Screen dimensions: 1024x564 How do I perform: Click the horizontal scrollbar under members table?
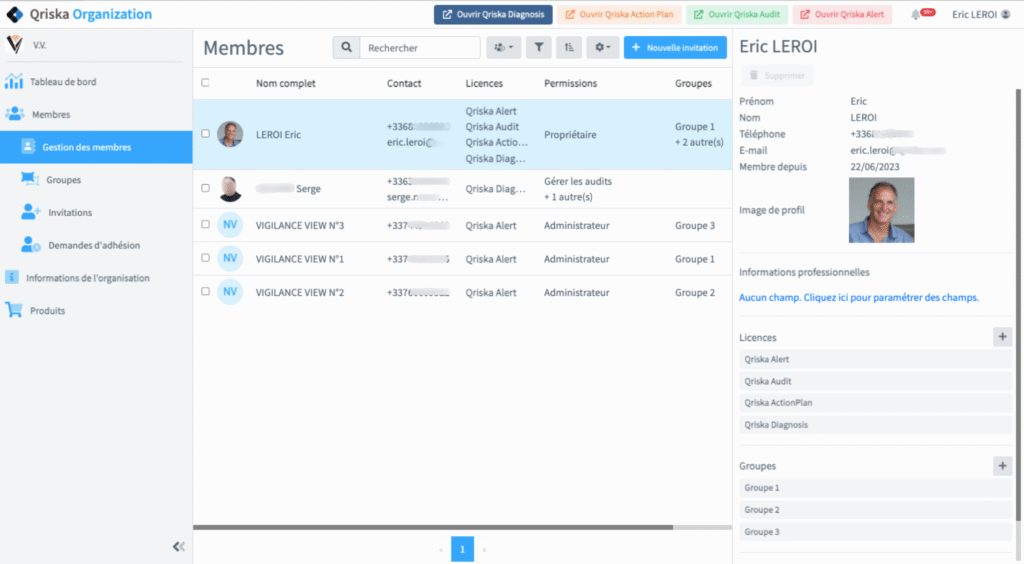coord(433,527)
